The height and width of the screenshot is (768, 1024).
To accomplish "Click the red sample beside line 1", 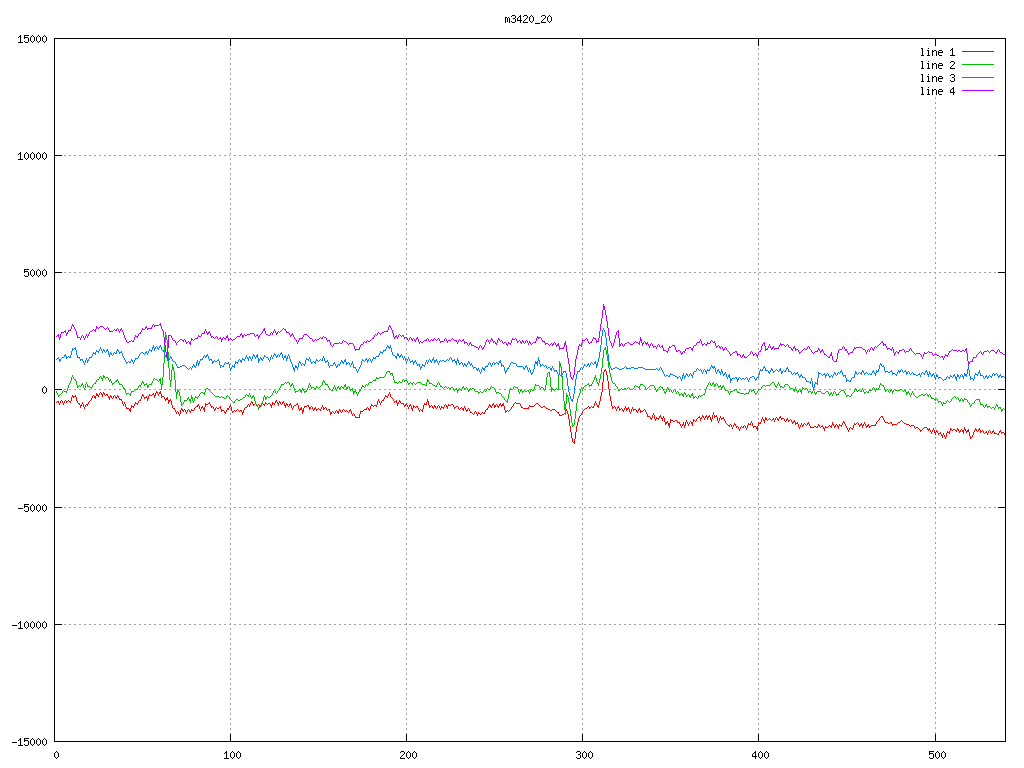I will tap(979, 52).
